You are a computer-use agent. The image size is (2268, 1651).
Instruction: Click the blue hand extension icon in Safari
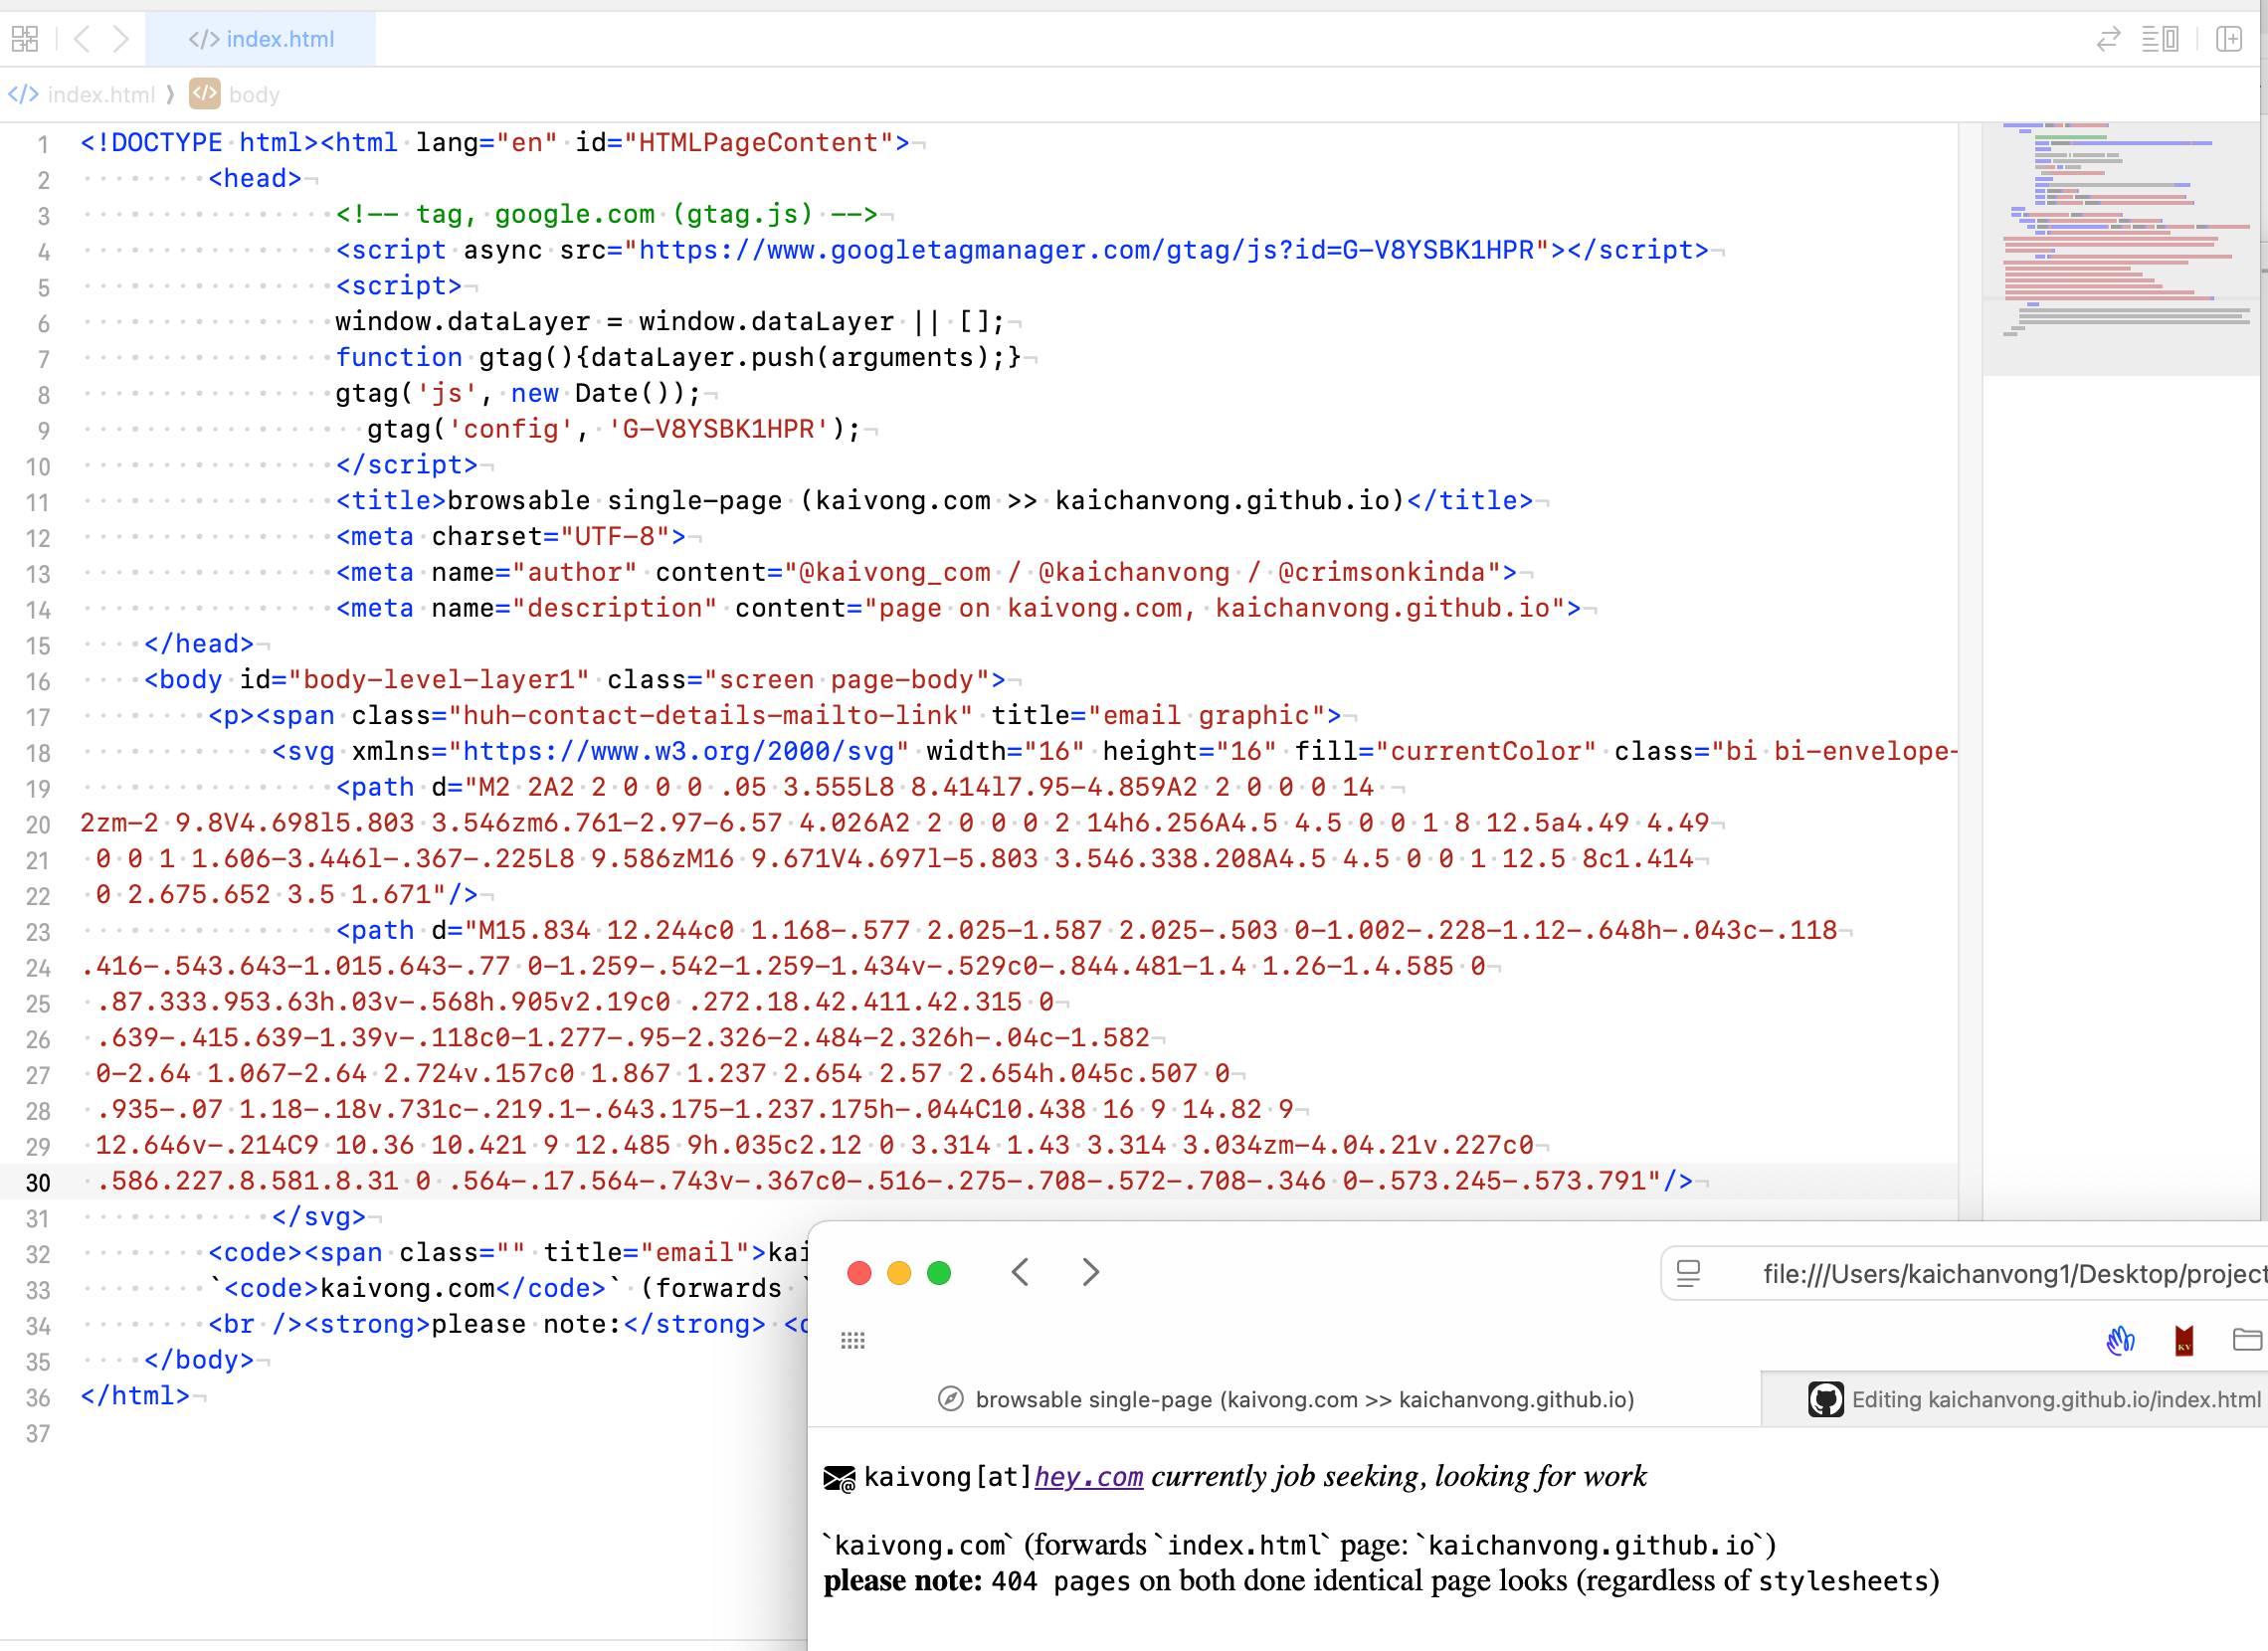[2120, 1340]
